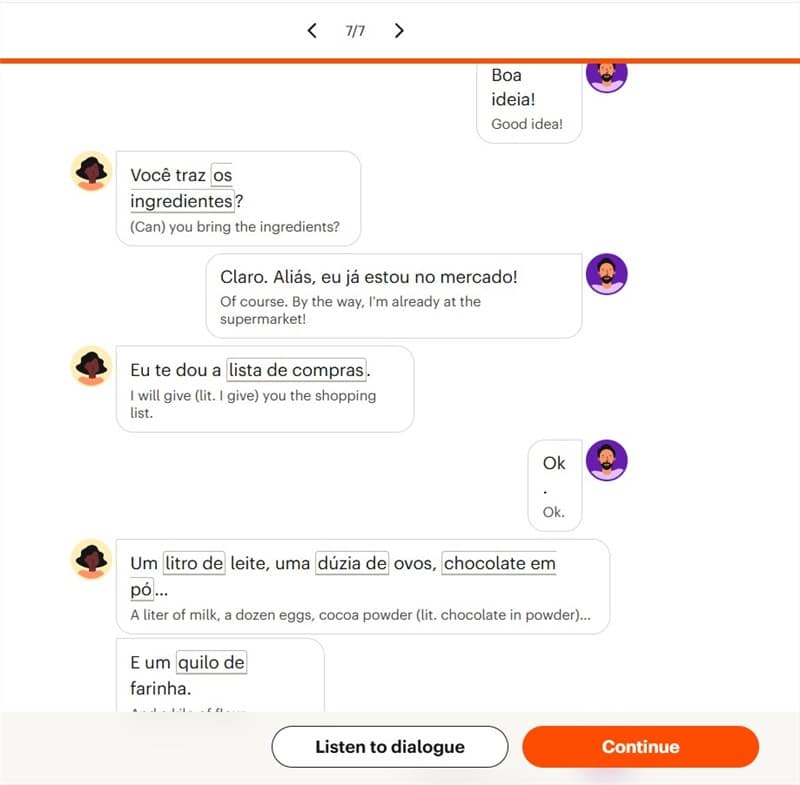Tap highlighted words 'chocolate em'
The height and width of the screenshot is (785, 800).
pos(499,563)
